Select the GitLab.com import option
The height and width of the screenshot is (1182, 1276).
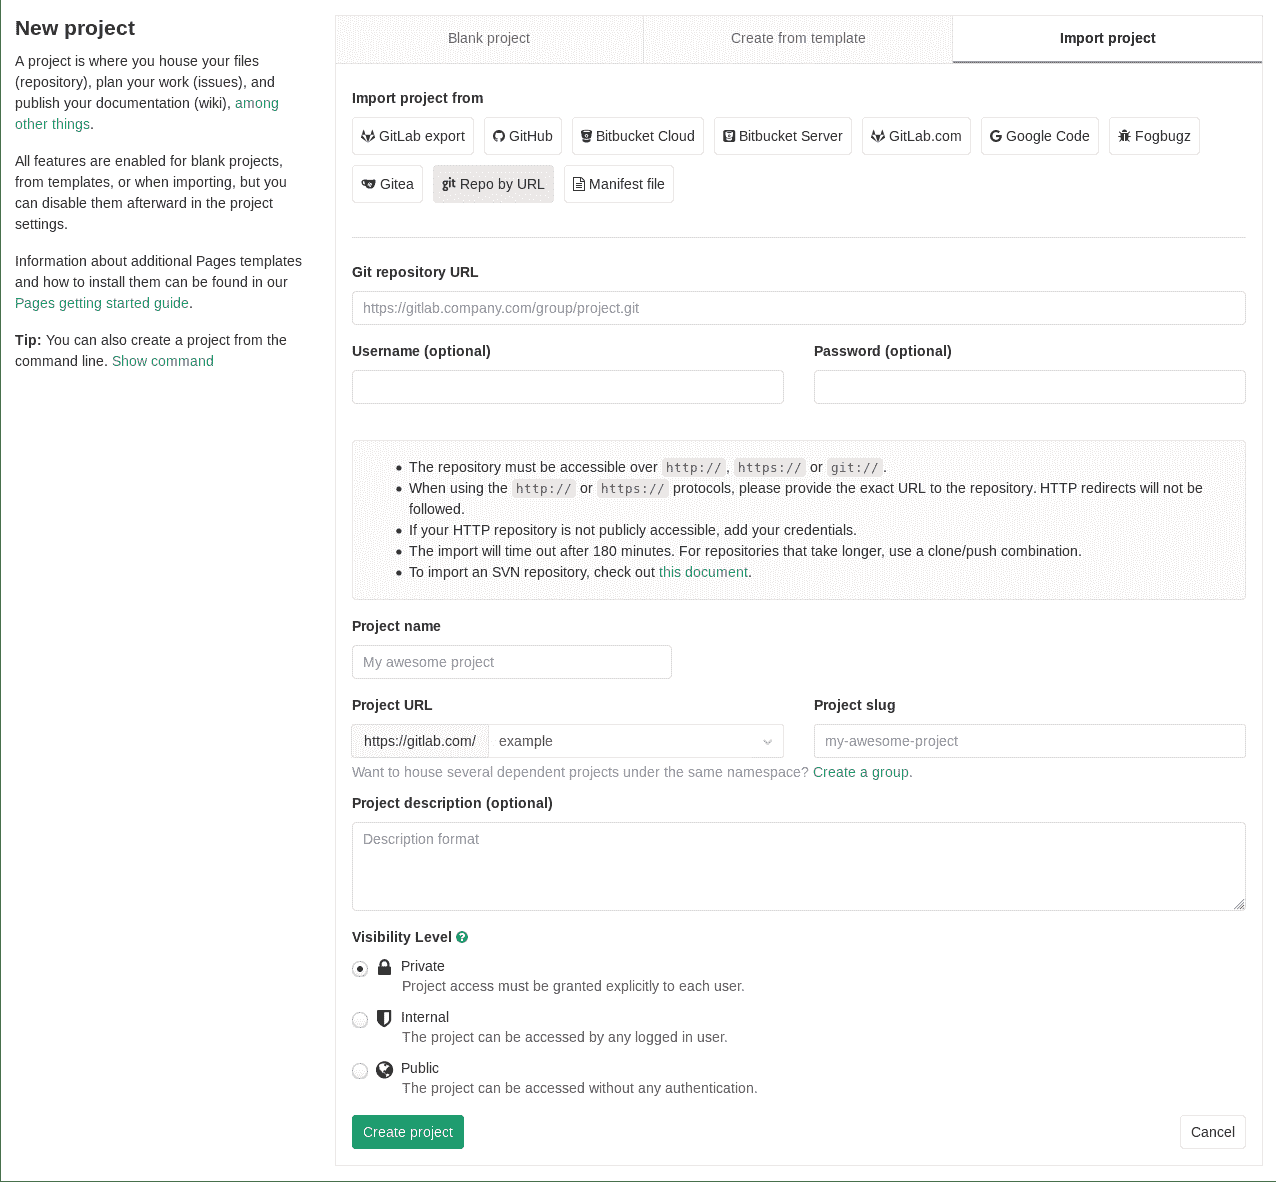click(915, 136)
